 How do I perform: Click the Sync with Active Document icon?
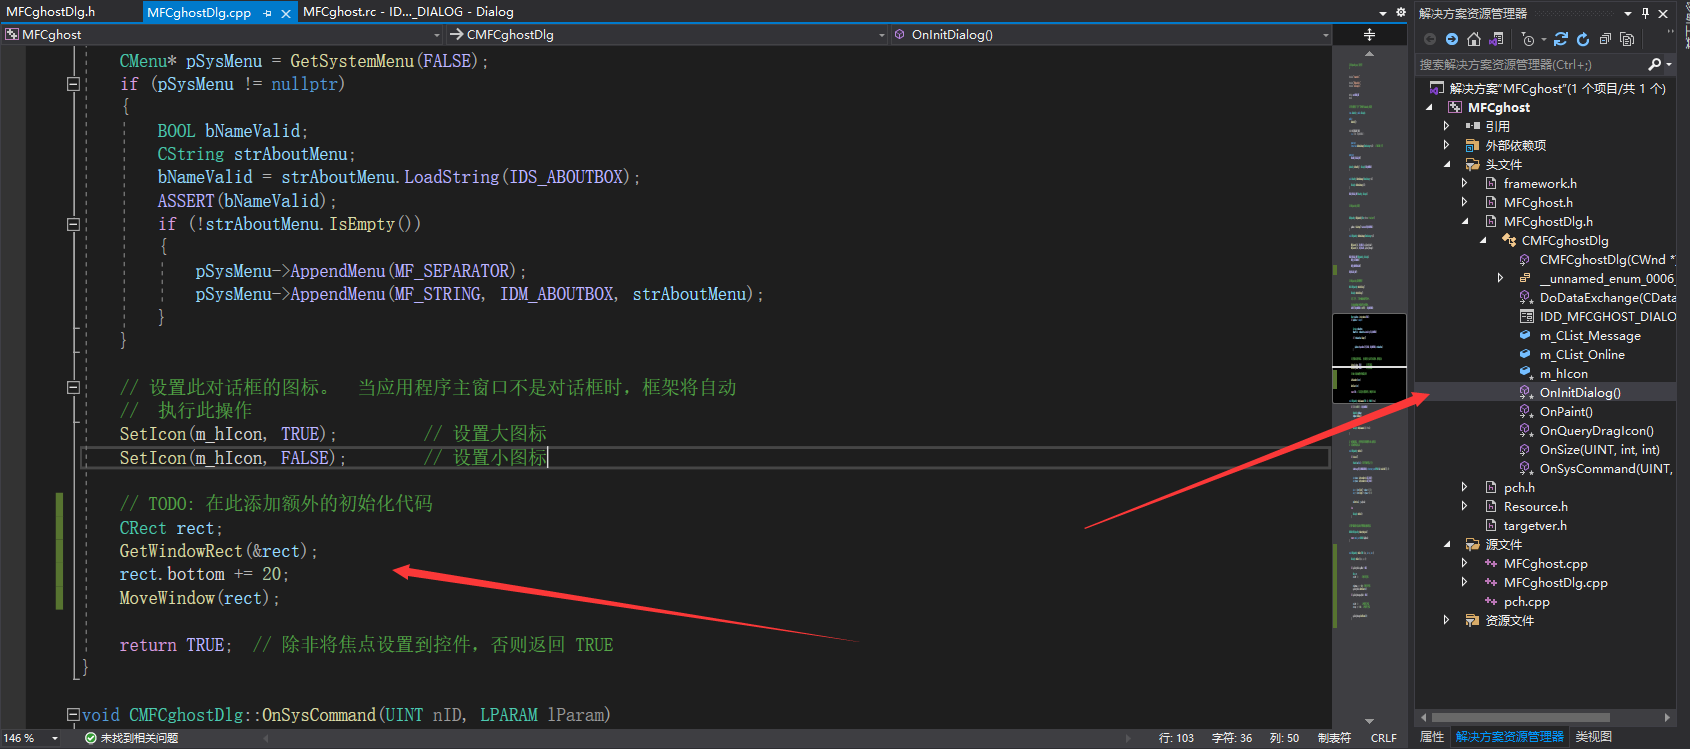[1561, 39]
